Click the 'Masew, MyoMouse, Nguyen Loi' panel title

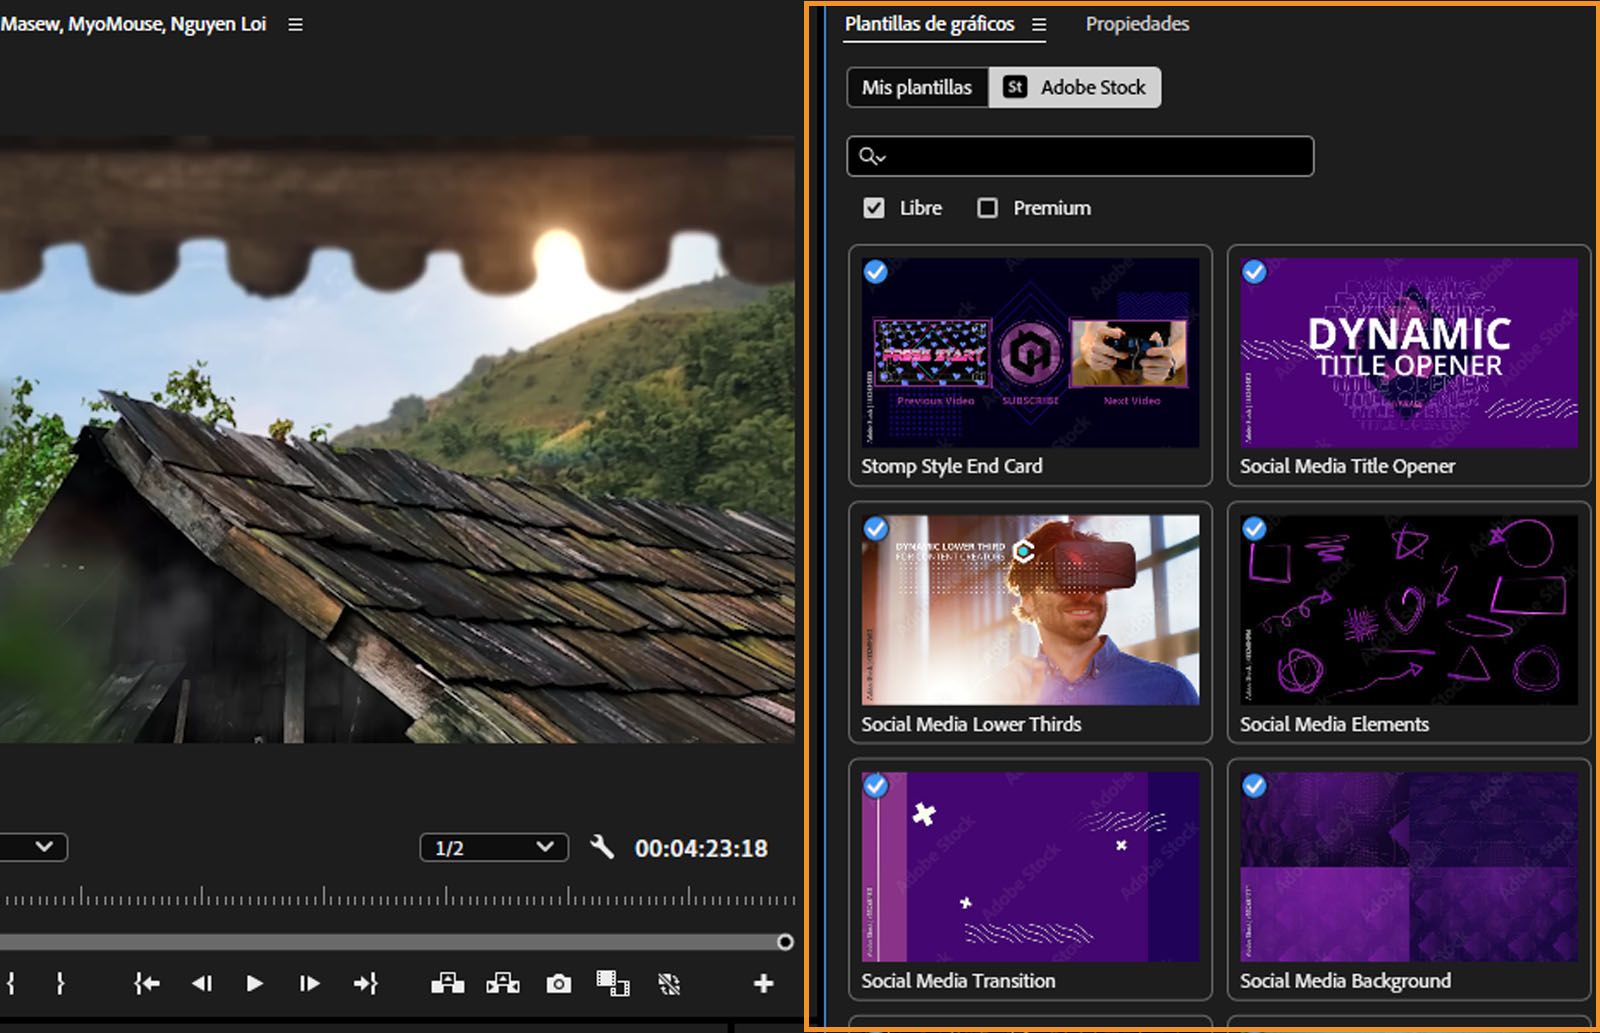[x=134, y=24]
